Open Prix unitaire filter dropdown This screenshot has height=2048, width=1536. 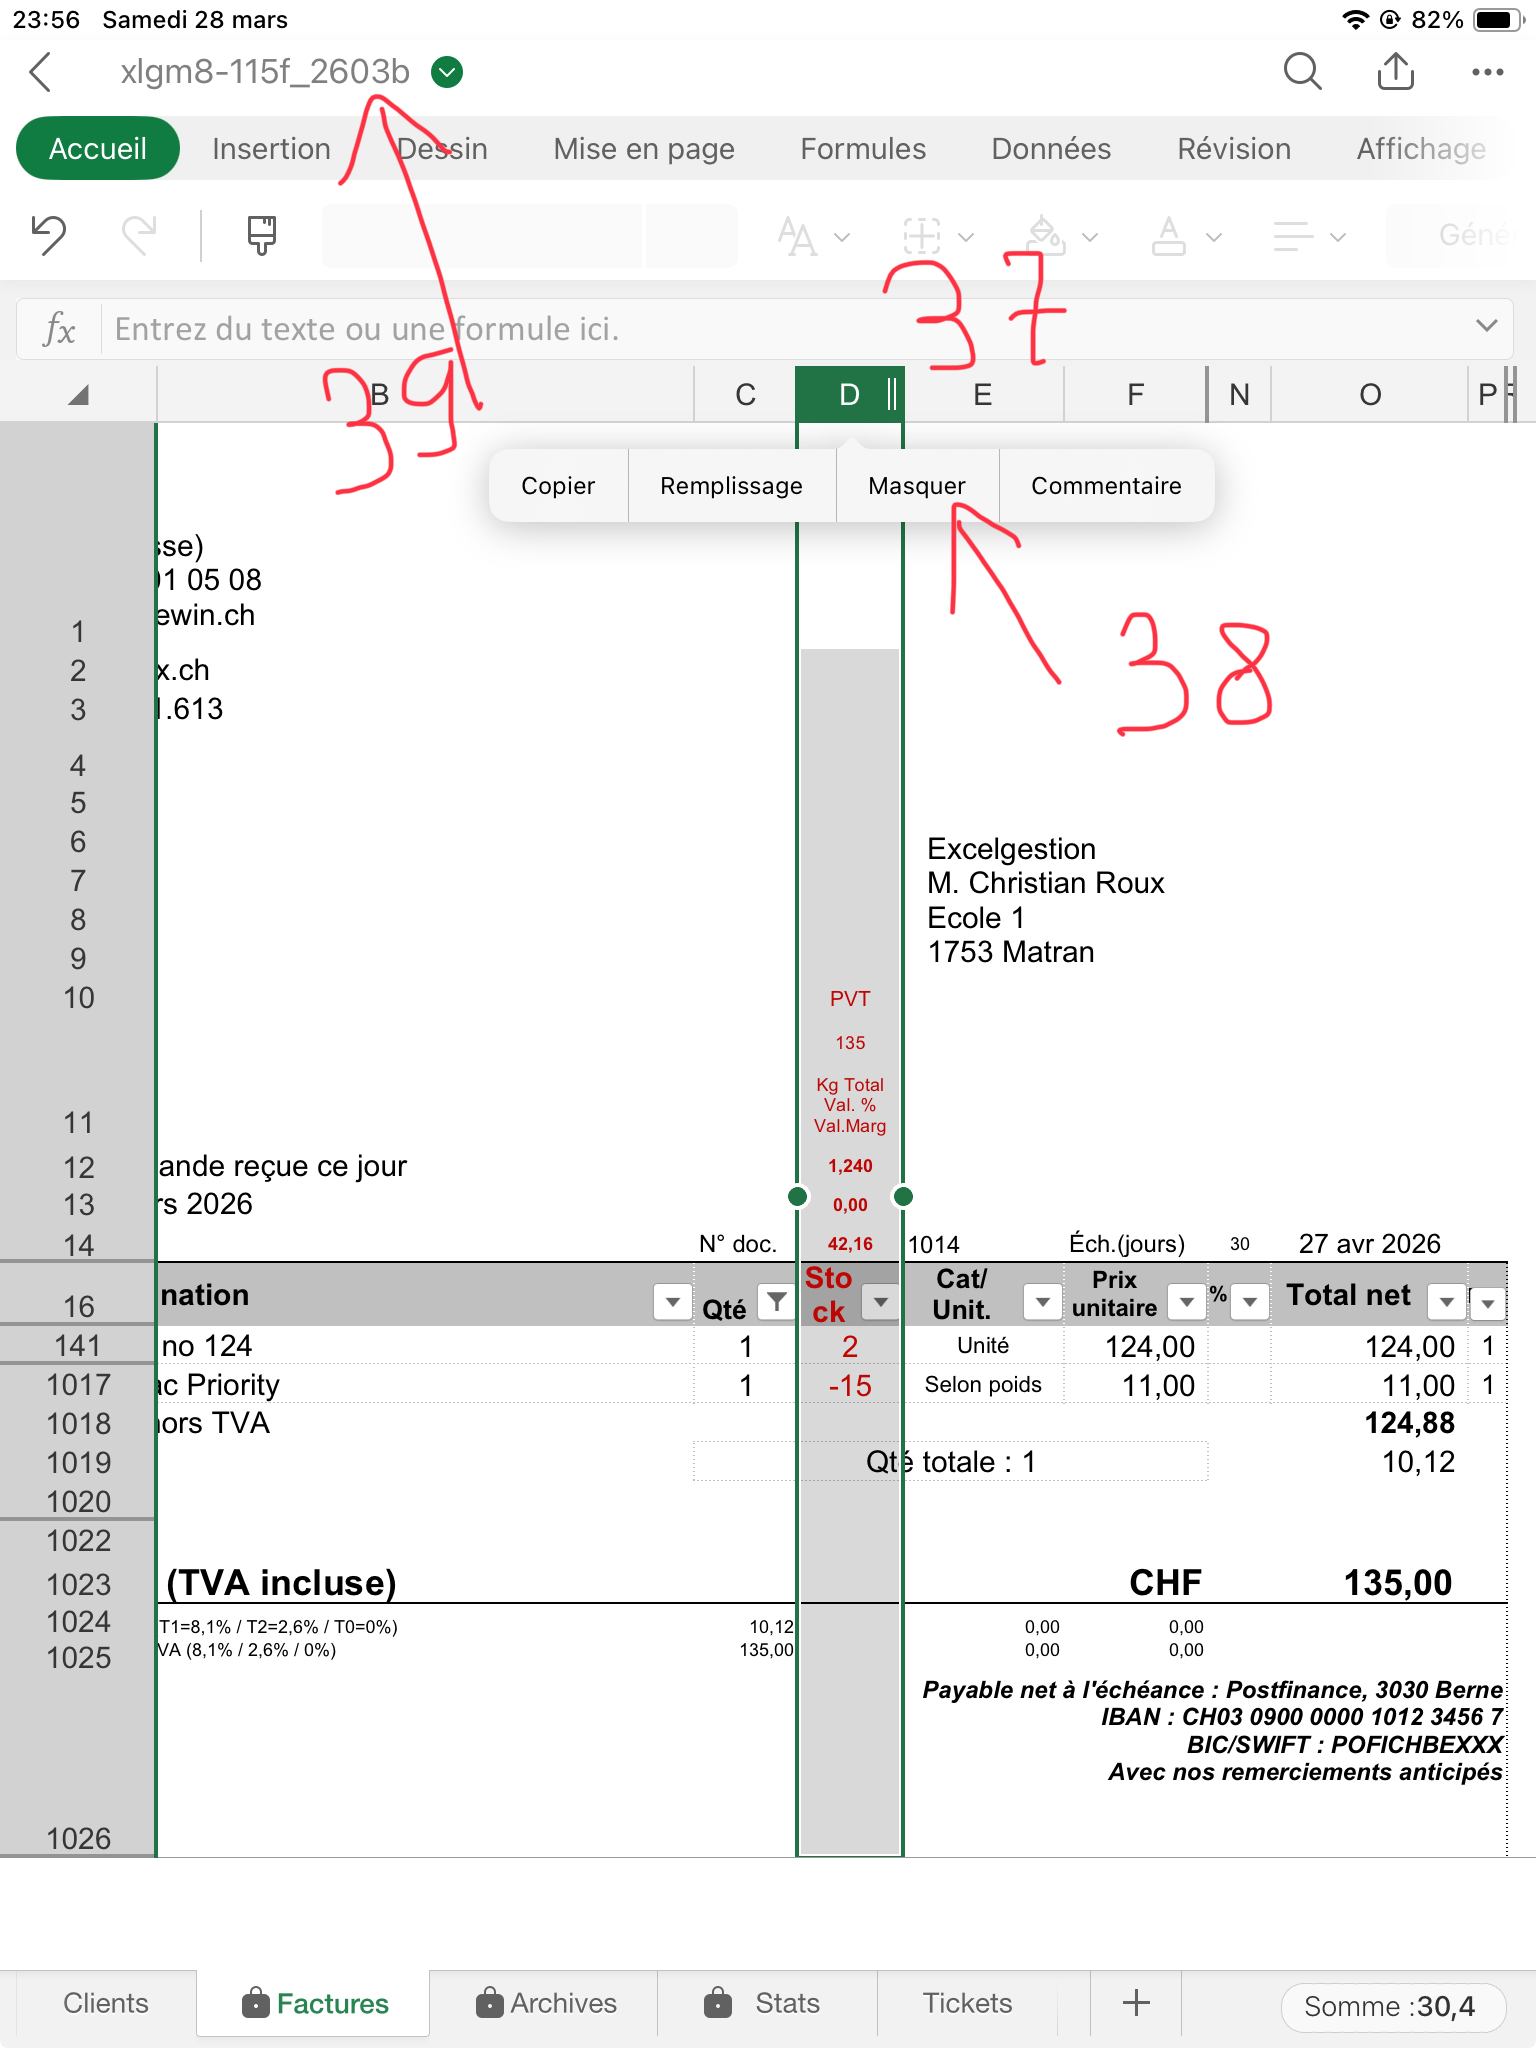1186,1301
